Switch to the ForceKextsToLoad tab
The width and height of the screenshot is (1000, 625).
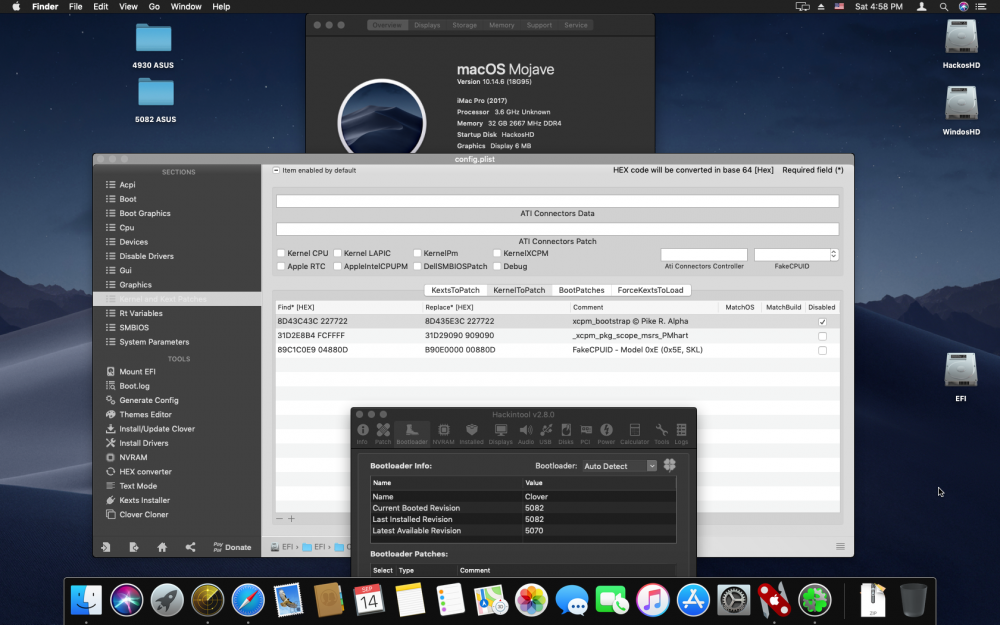650,290
